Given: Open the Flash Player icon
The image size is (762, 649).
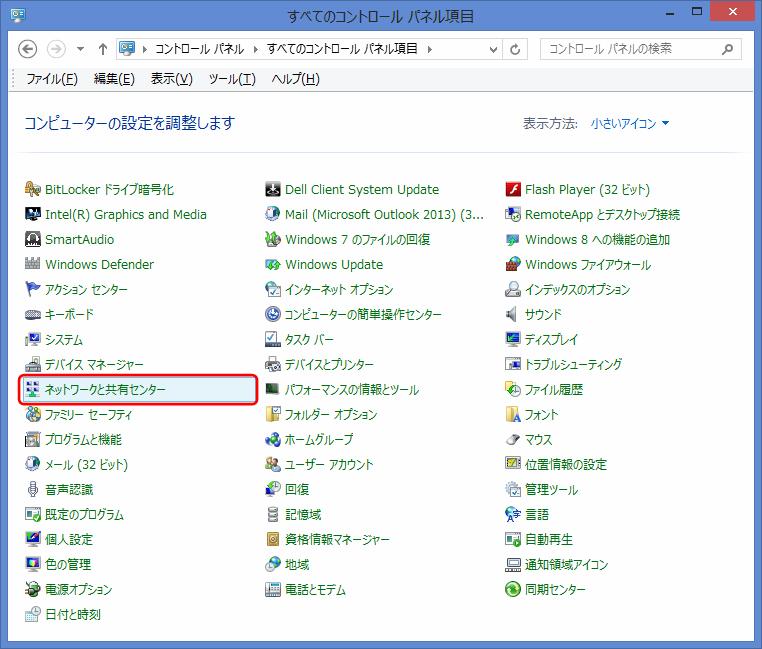Looking at the screenshot, I should [513, 189].
